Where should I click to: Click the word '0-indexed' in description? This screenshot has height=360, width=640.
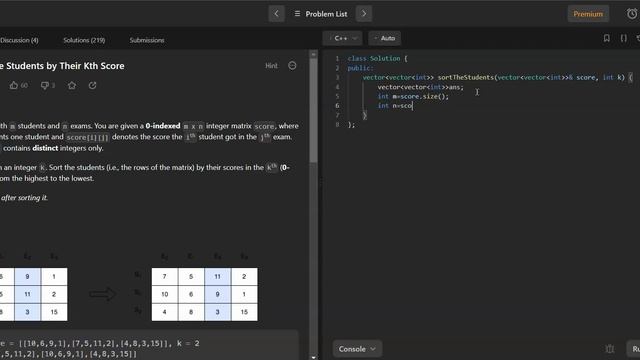click(163, 126)
